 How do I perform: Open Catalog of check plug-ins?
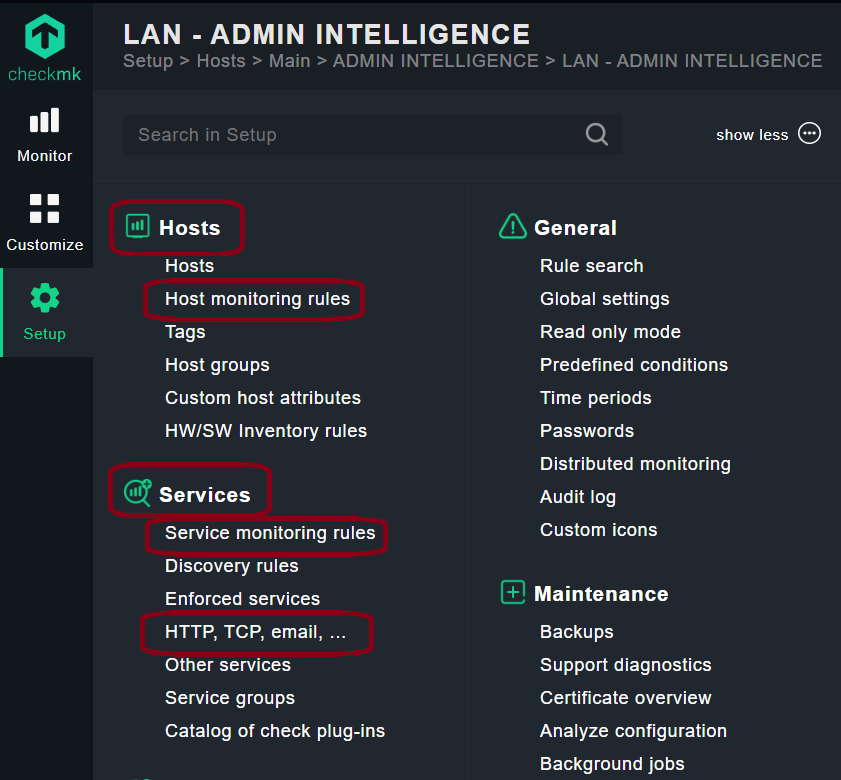(275, 731)
